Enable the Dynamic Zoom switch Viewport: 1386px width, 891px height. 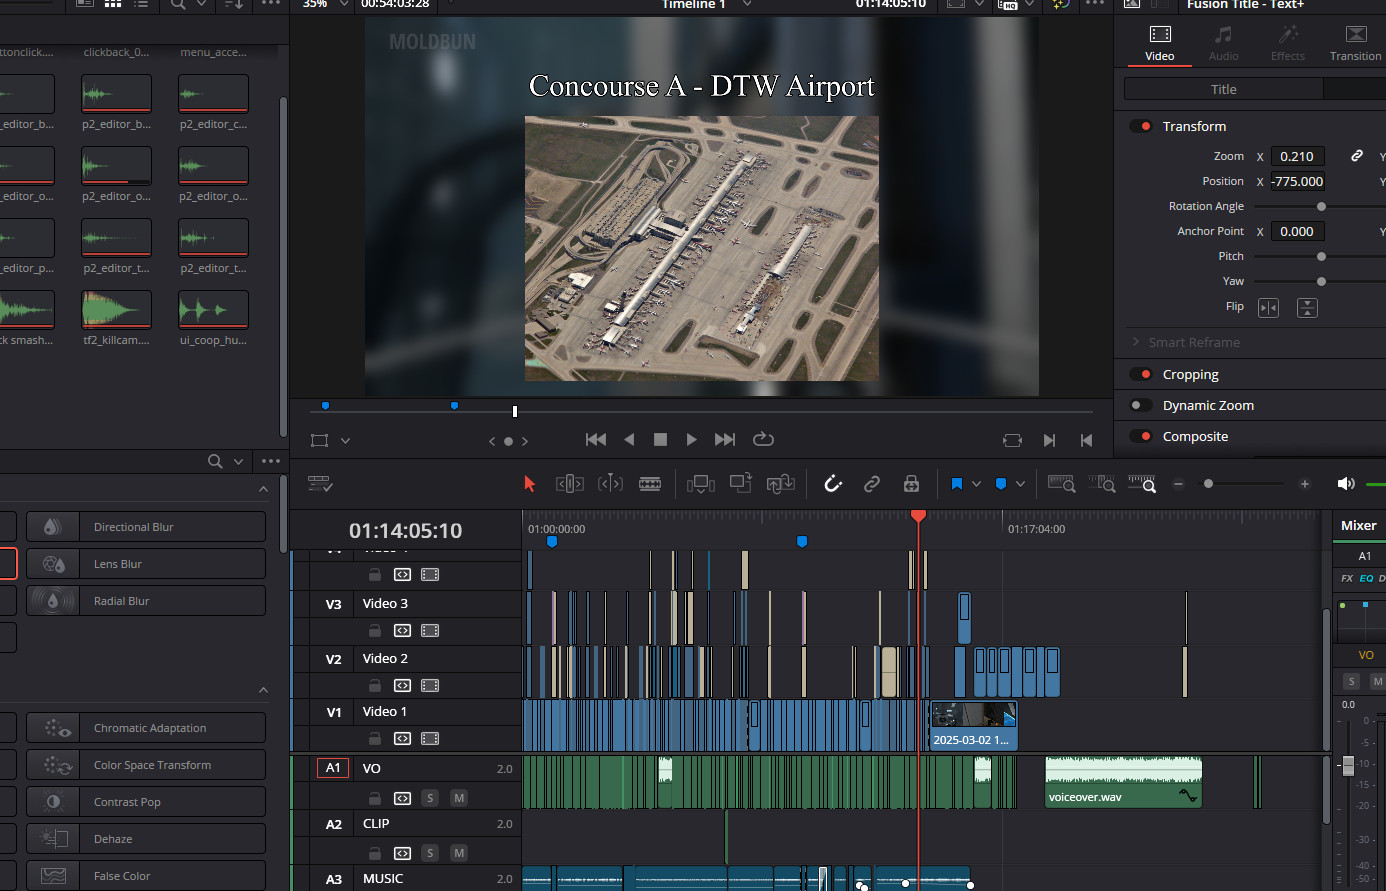coord(1140,405)
